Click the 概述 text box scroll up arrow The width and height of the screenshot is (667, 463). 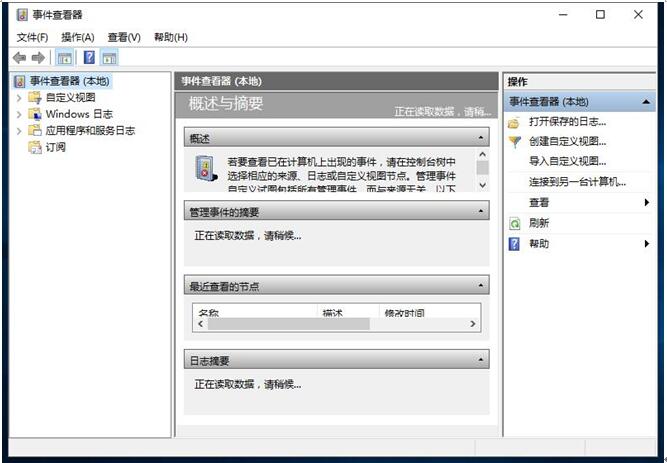(x=482, y=154)
